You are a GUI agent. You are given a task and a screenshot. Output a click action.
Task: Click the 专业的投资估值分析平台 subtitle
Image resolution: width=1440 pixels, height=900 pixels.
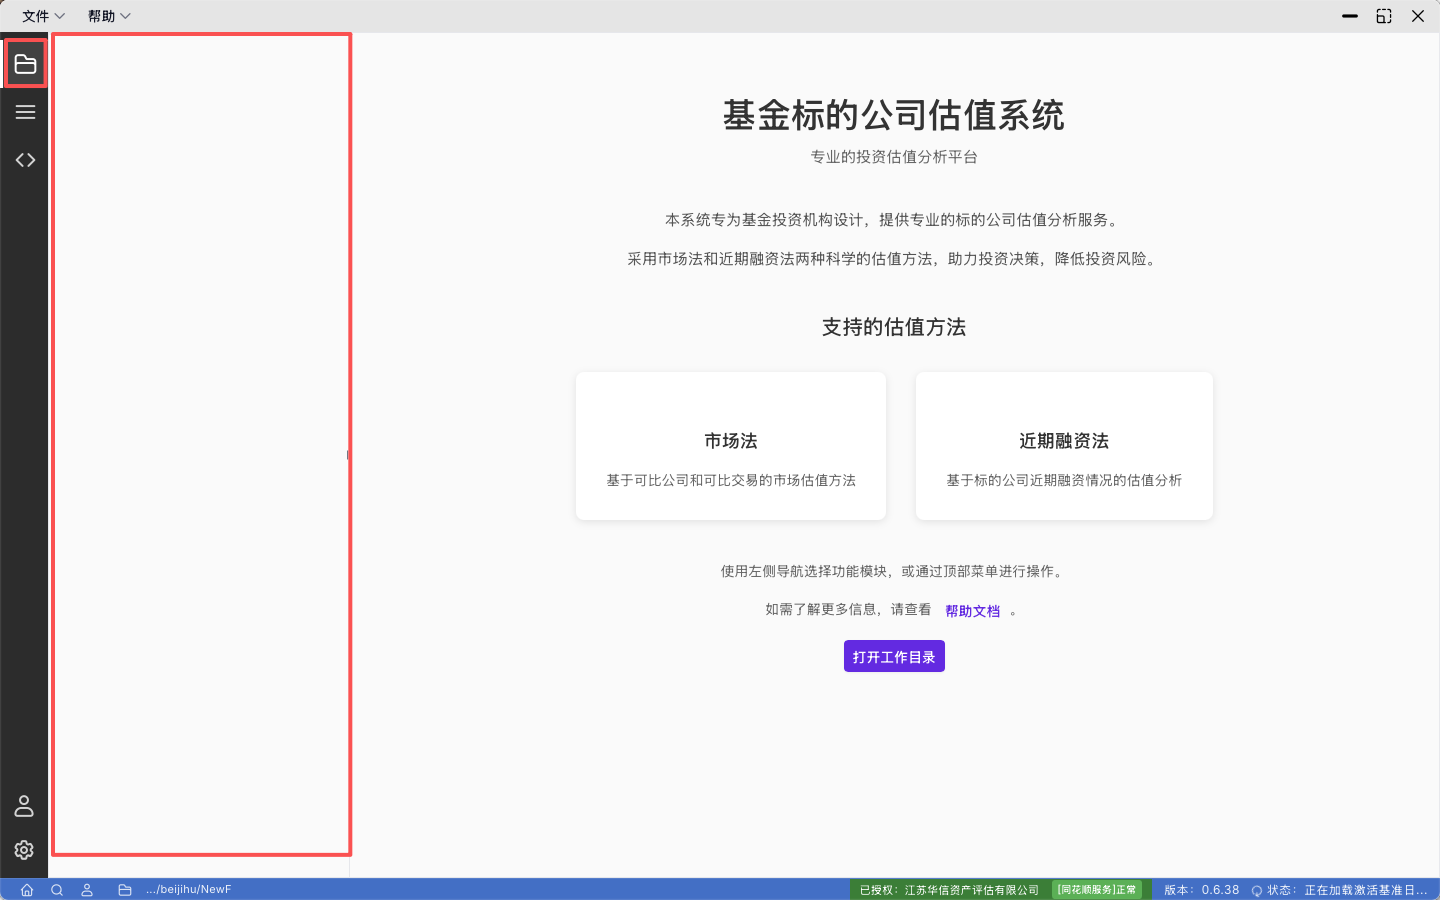(894, 157)
